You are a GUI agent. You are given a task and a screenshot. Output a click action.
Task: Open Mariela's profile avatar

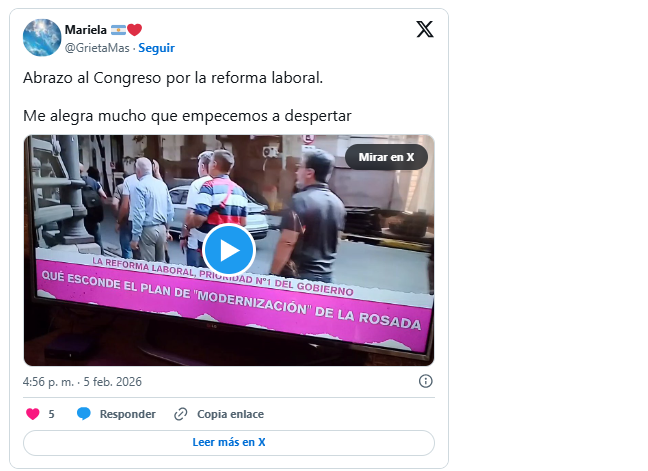[x=42, y=38]
